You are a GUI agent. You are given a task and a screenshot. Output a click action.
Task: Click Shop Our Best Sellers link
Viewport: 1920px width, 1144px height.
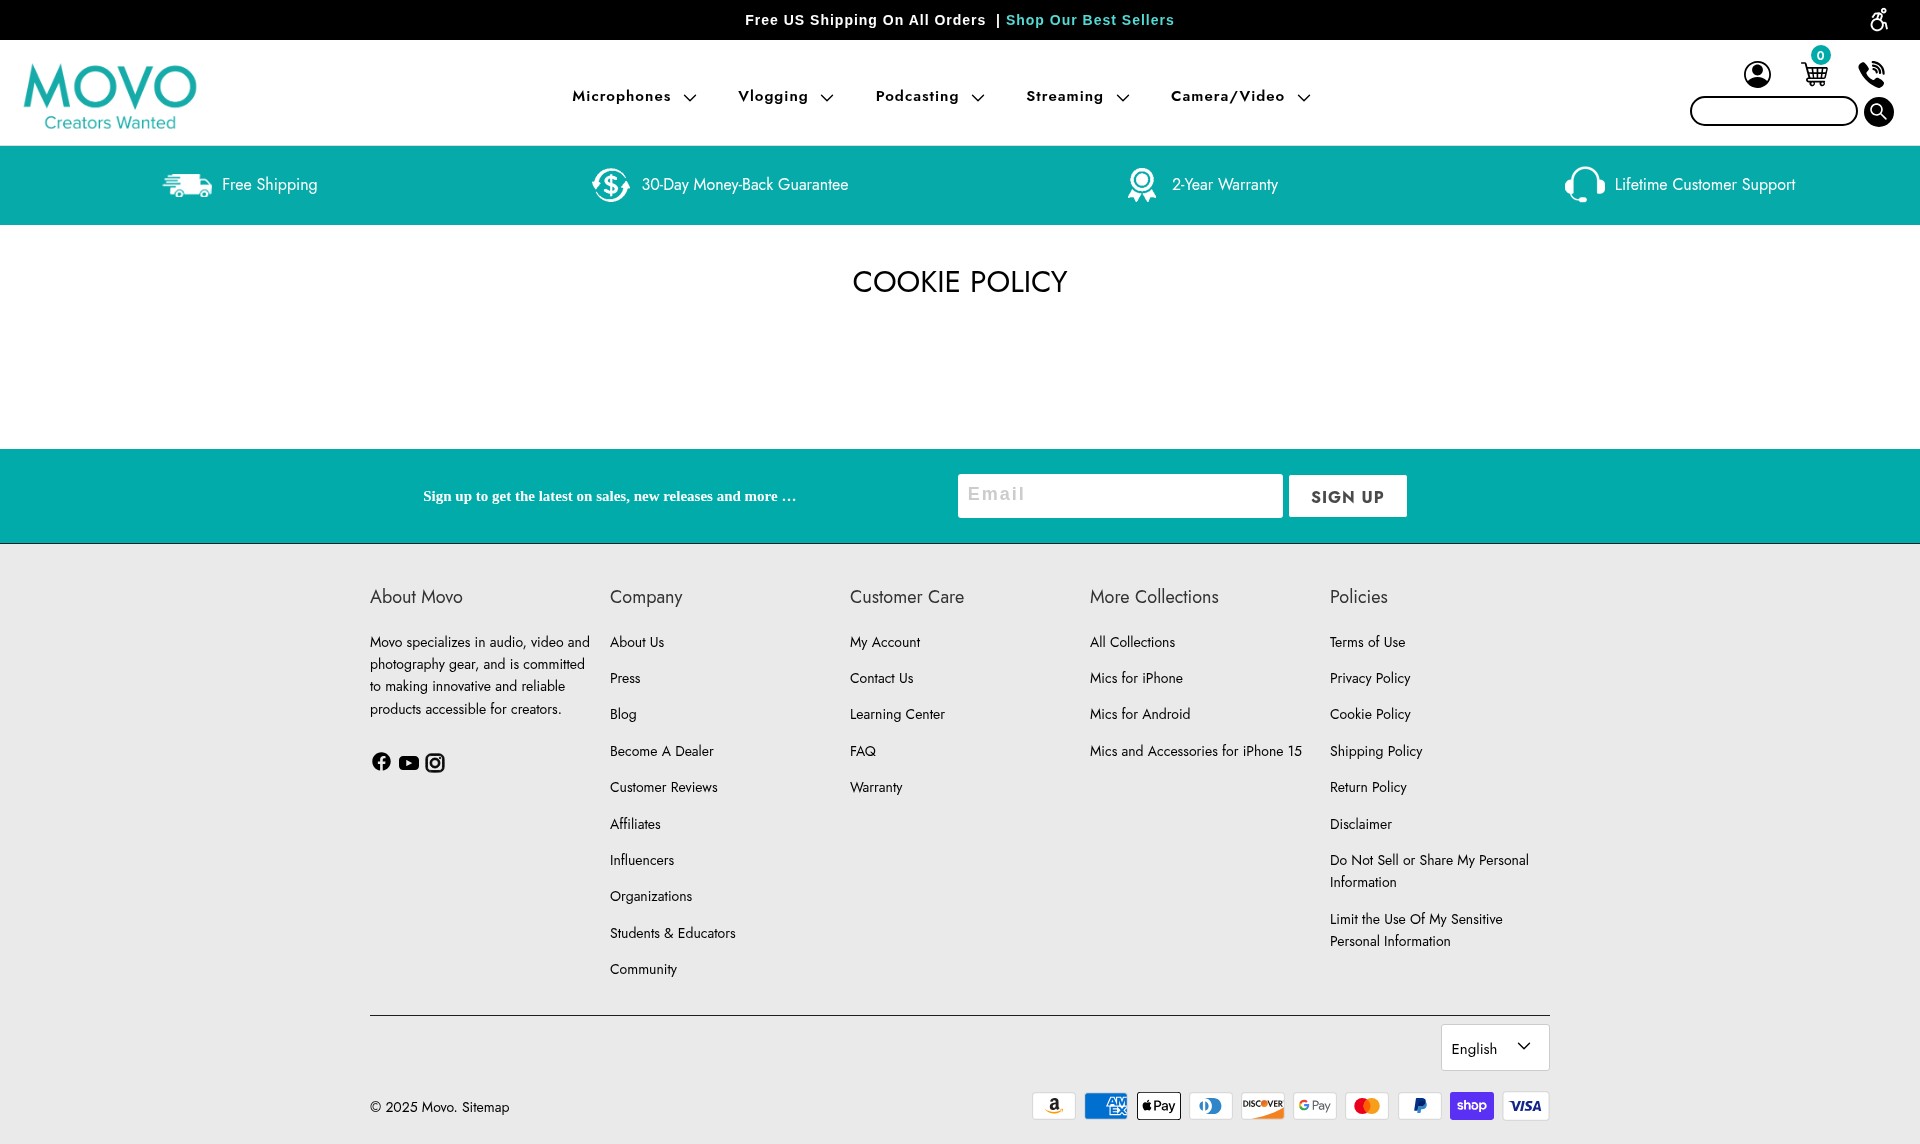[x=1090, y=20]
